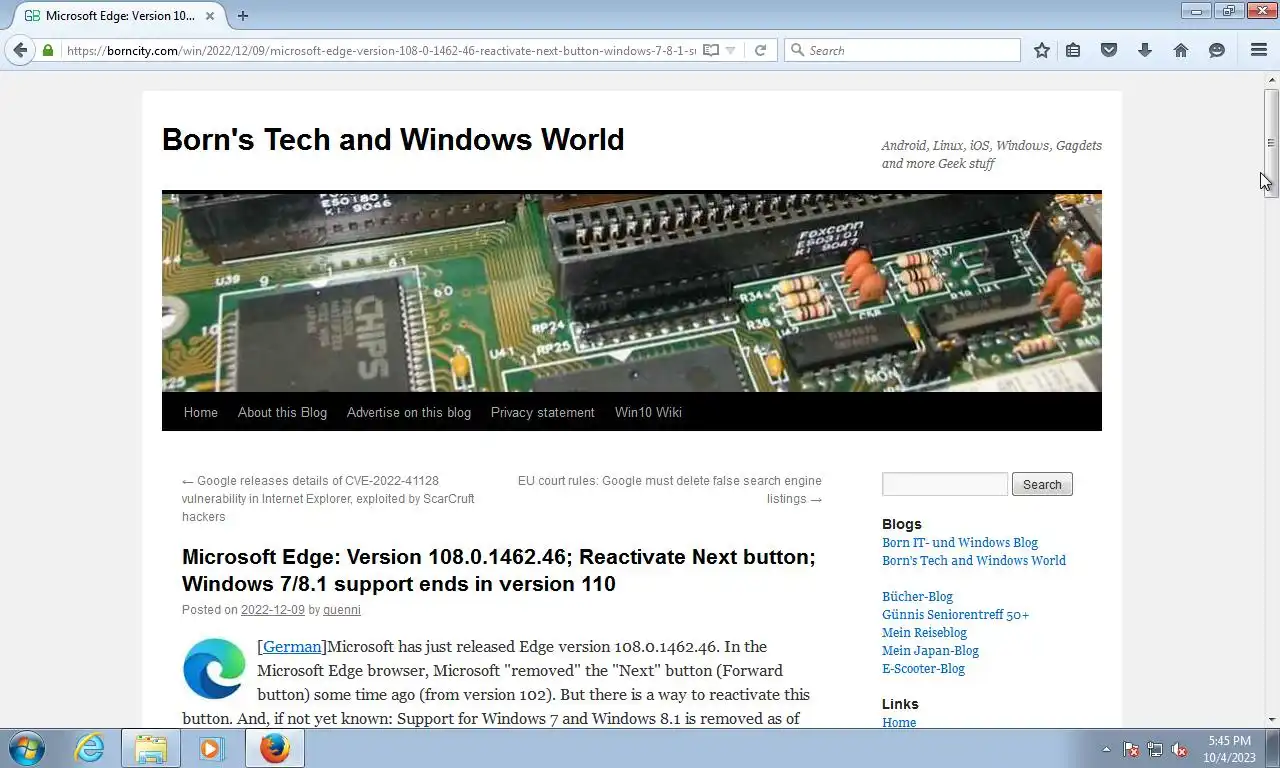Open author quenni link
This screenshot has width=1280, height=768.
coord(341,609)
